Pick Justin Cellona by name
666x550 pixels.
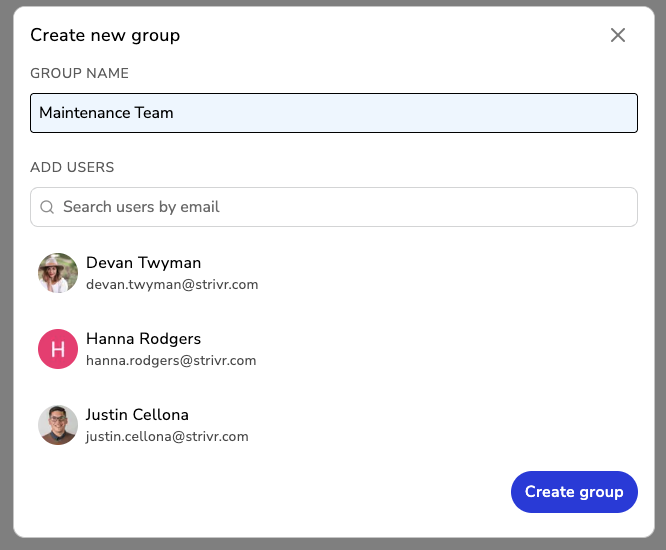[137, 415]
